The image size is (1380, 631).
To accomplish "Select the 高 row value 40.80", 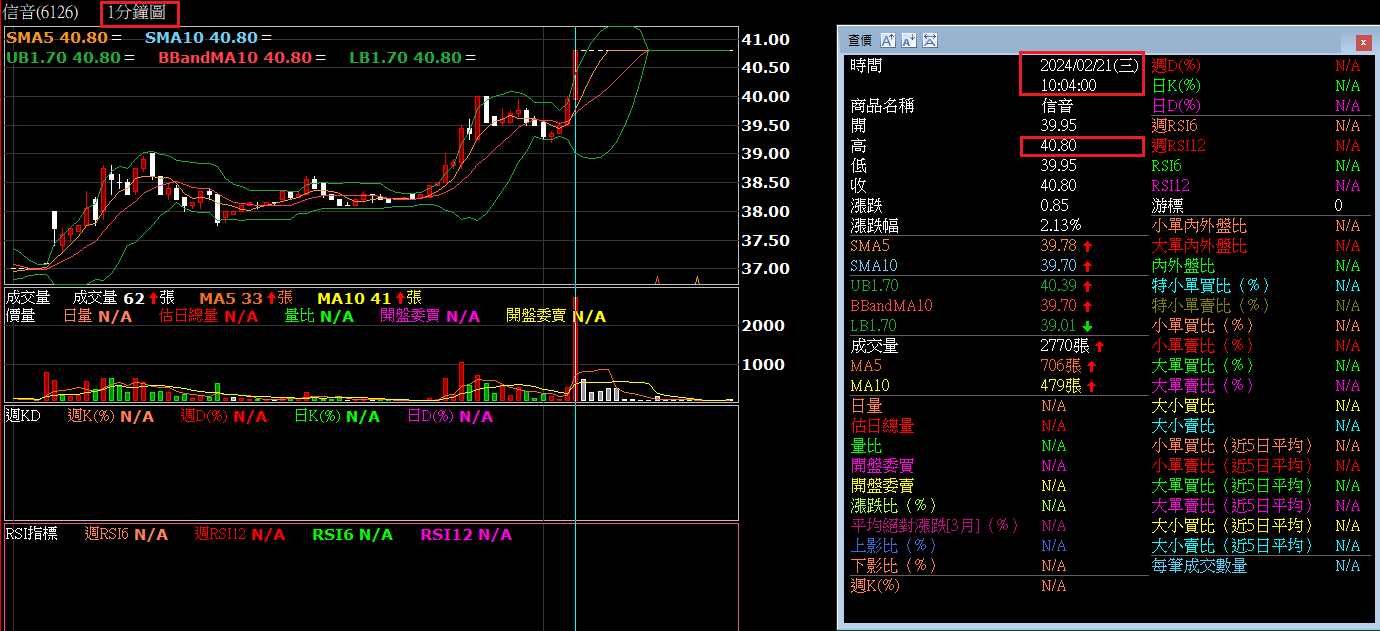I will point(1058,146).
